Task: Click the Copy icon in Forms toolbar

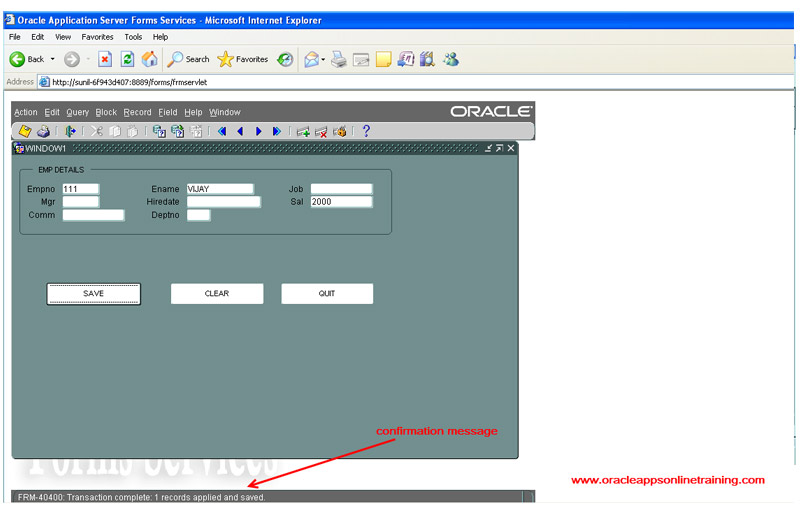Action: (115, 132)
